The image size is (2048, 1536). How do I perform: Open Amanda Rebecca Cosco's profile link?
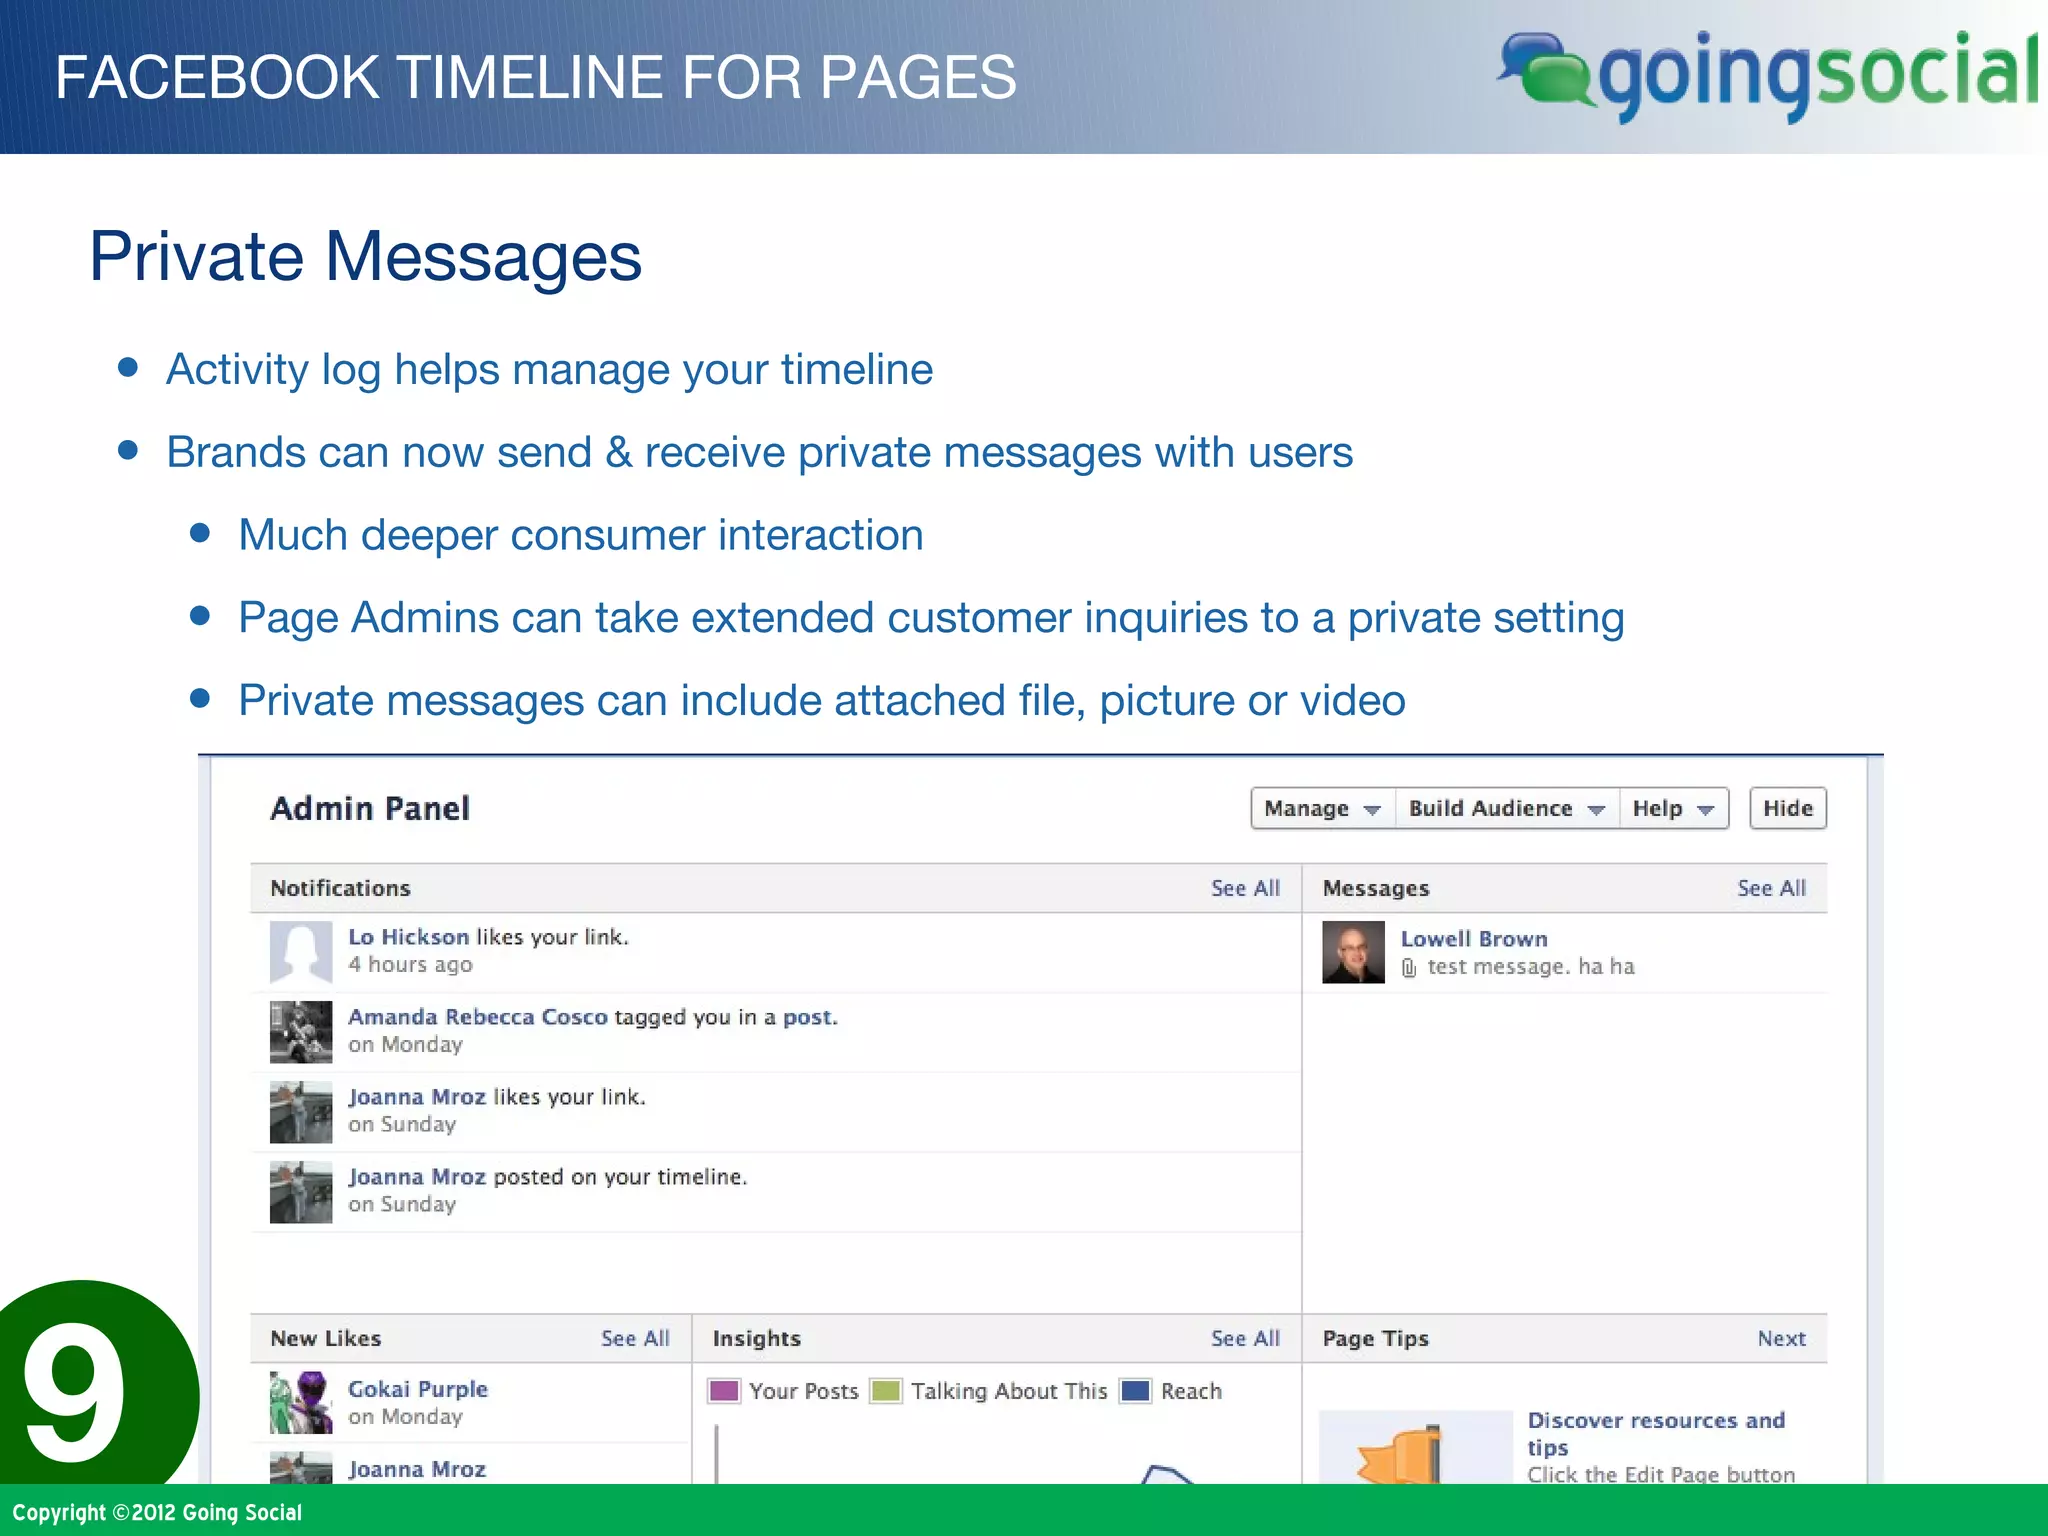[x=477, y=1017]
